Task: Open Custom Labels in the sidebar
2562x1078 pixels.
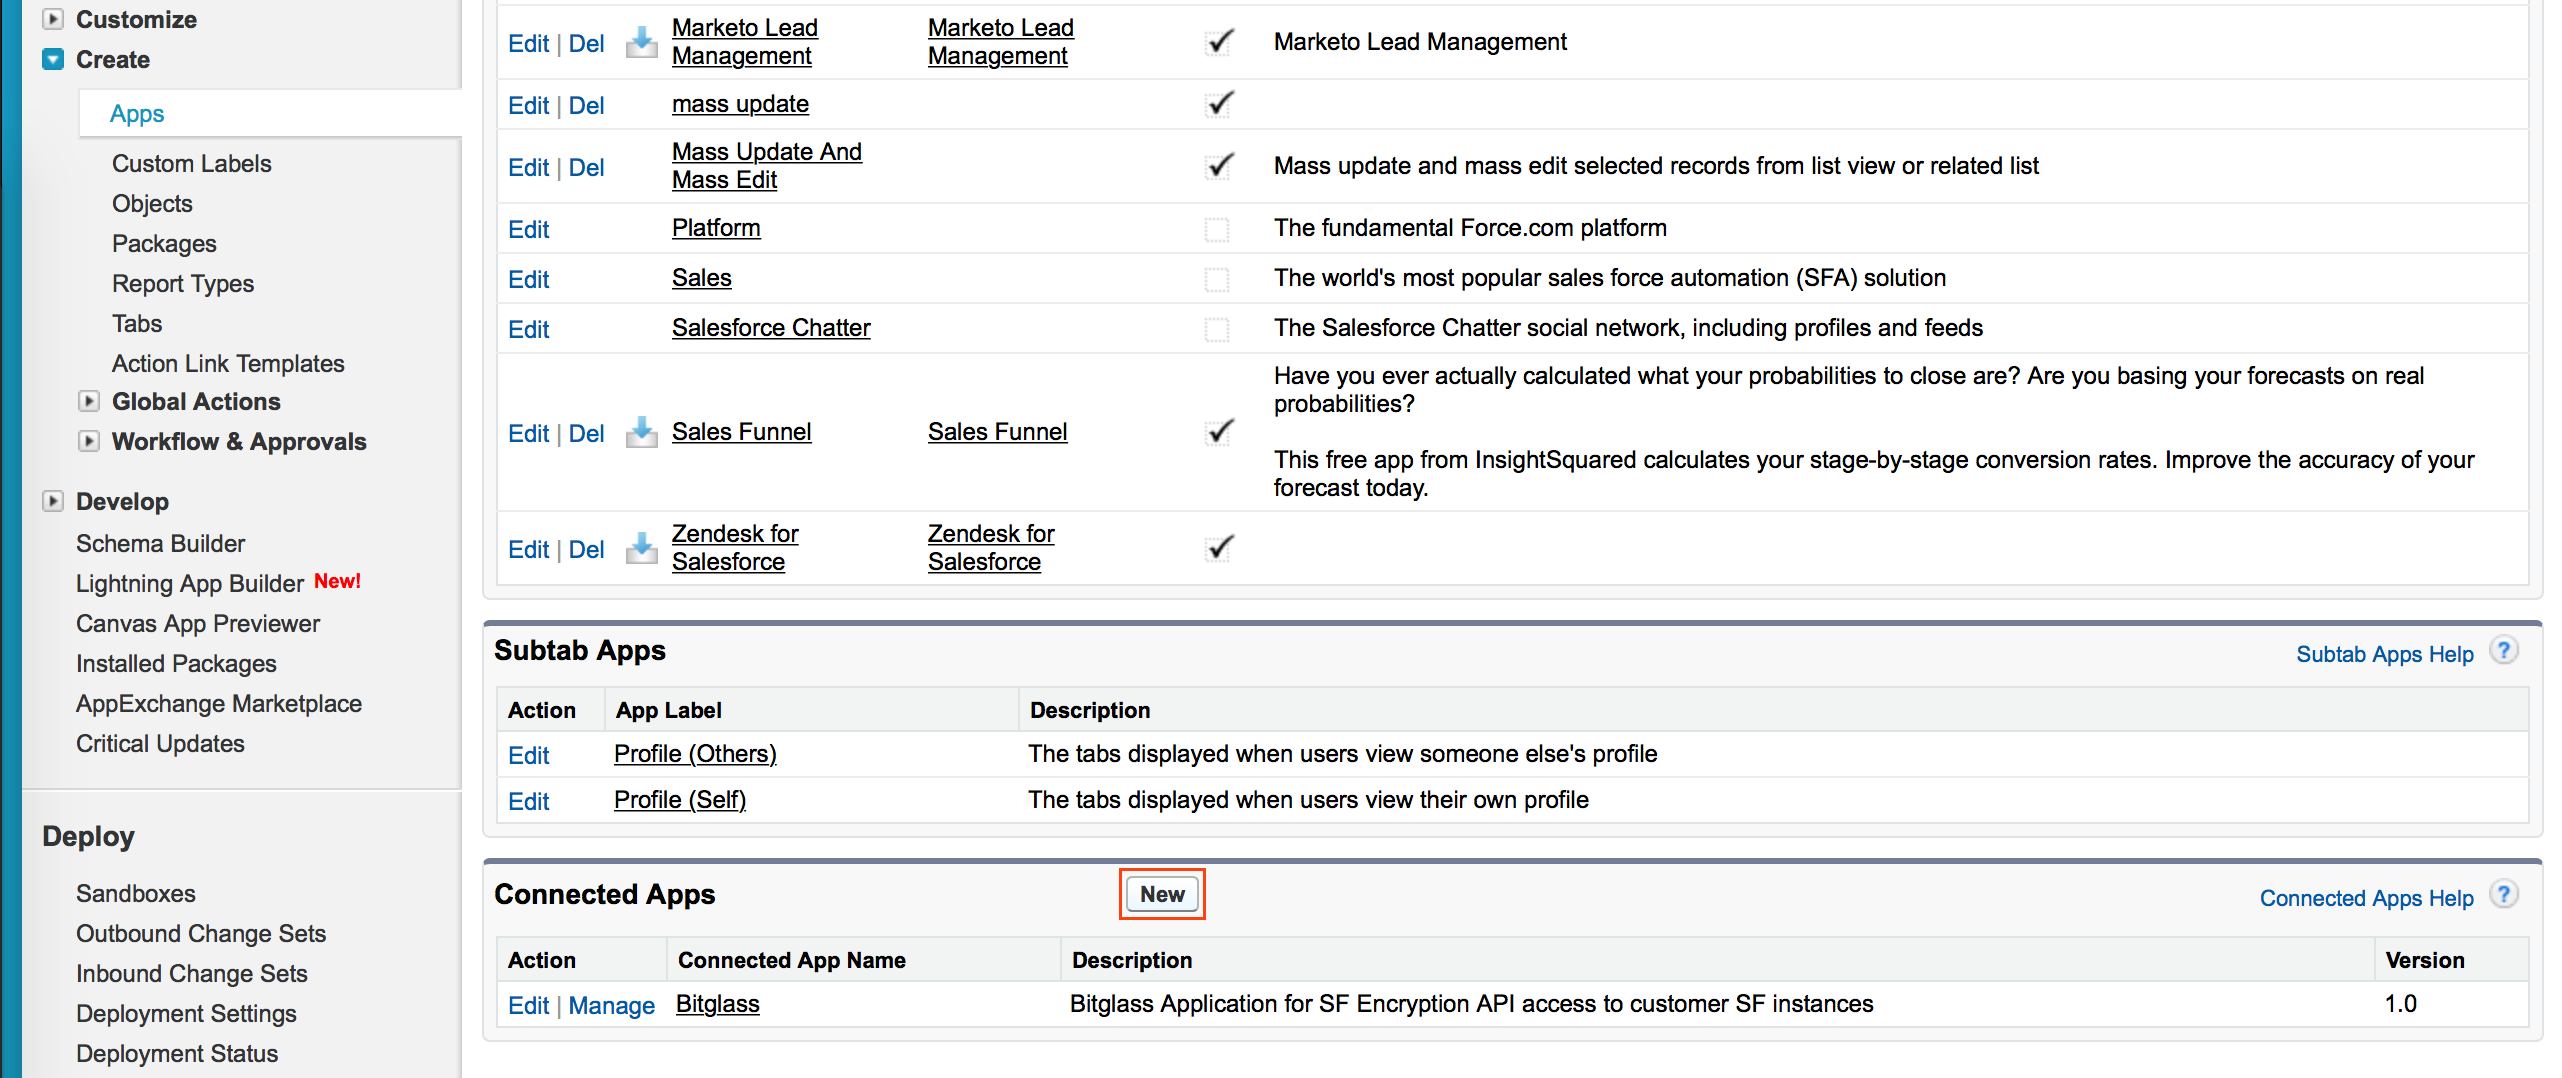Action: click(x=191, y=163)
